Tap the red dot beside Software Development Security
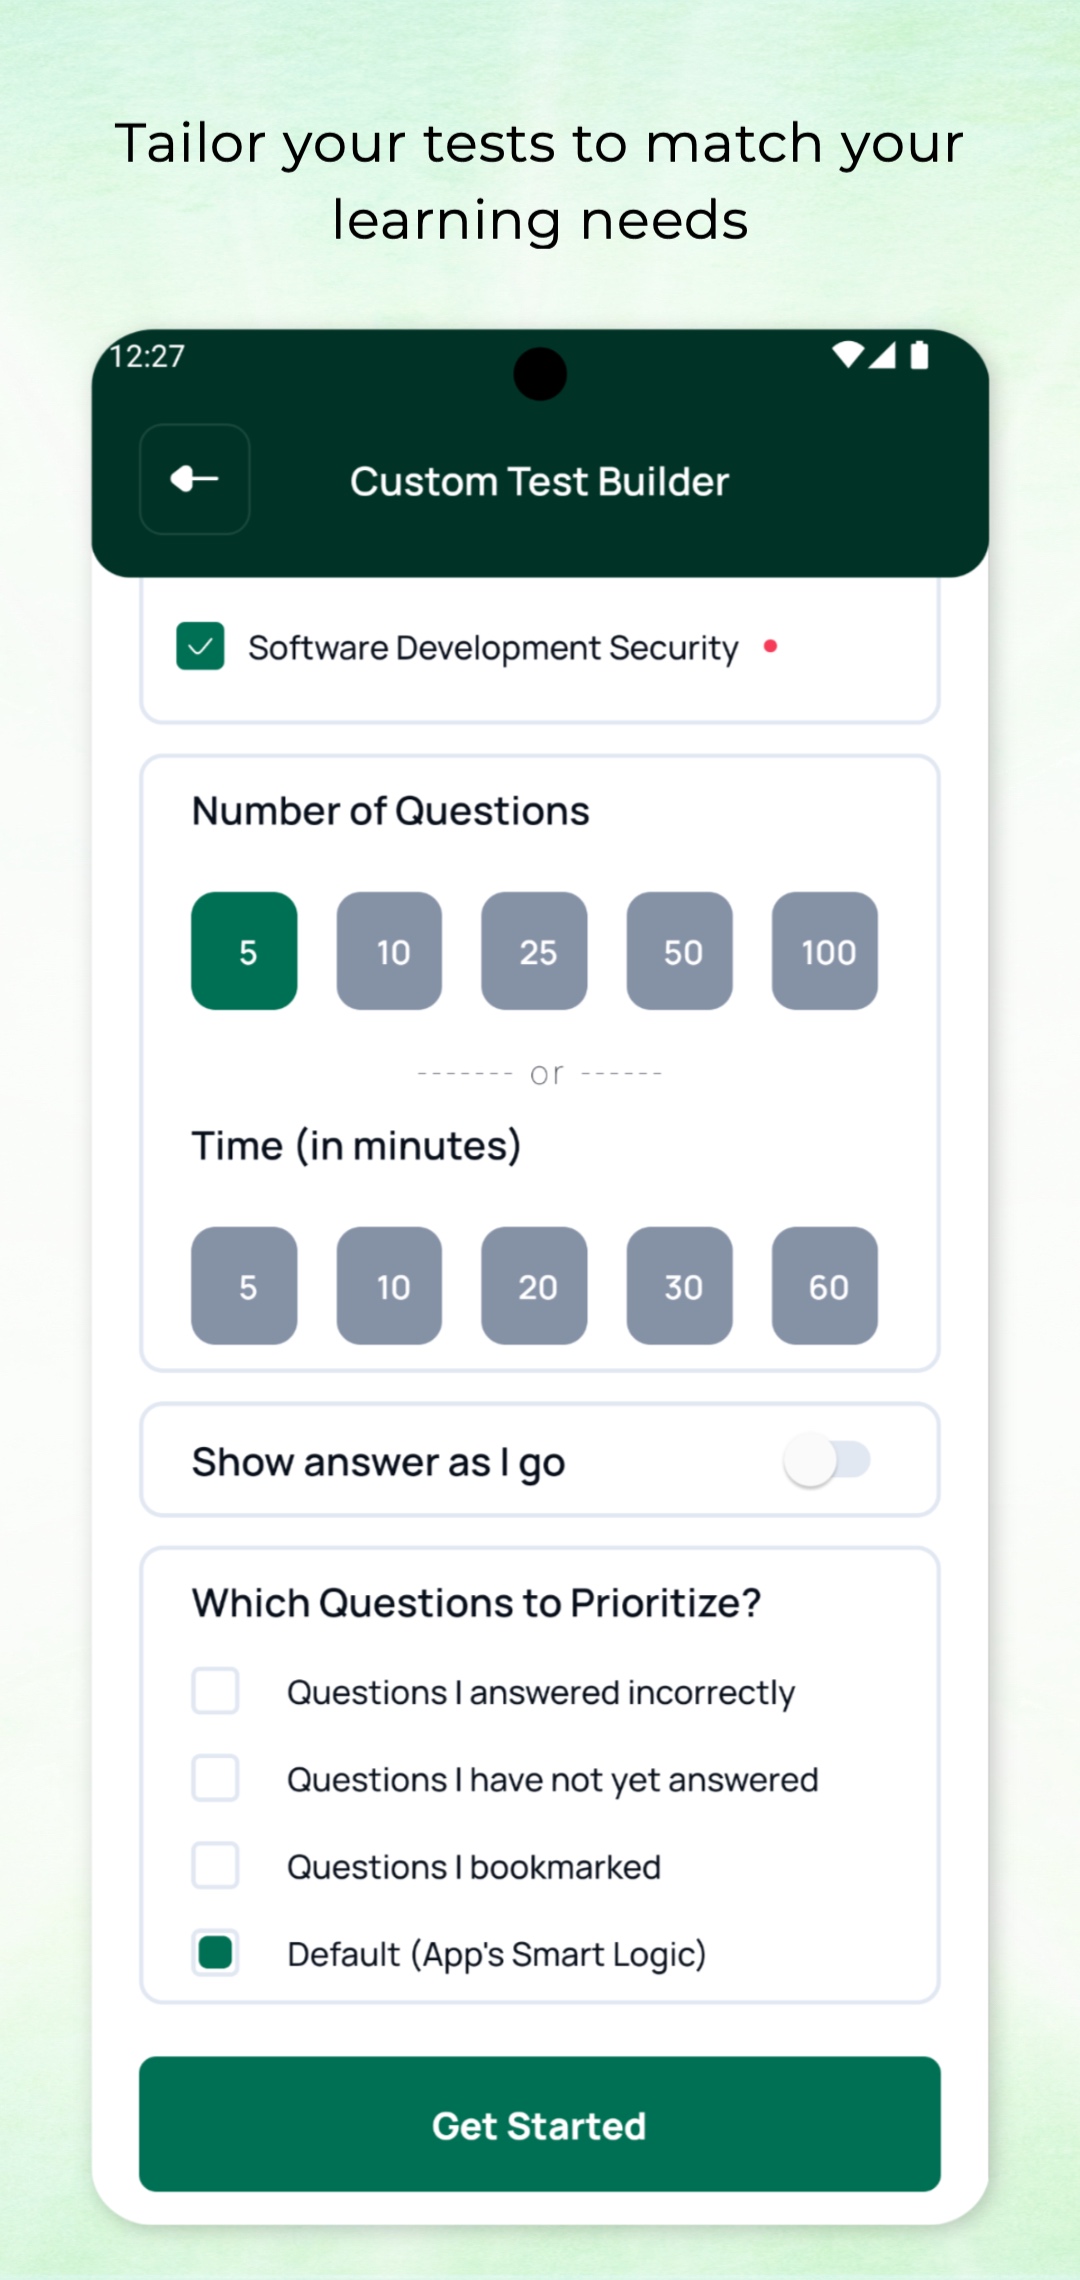The width and height of the screenshot is (1080, 2280). [770, 646]
